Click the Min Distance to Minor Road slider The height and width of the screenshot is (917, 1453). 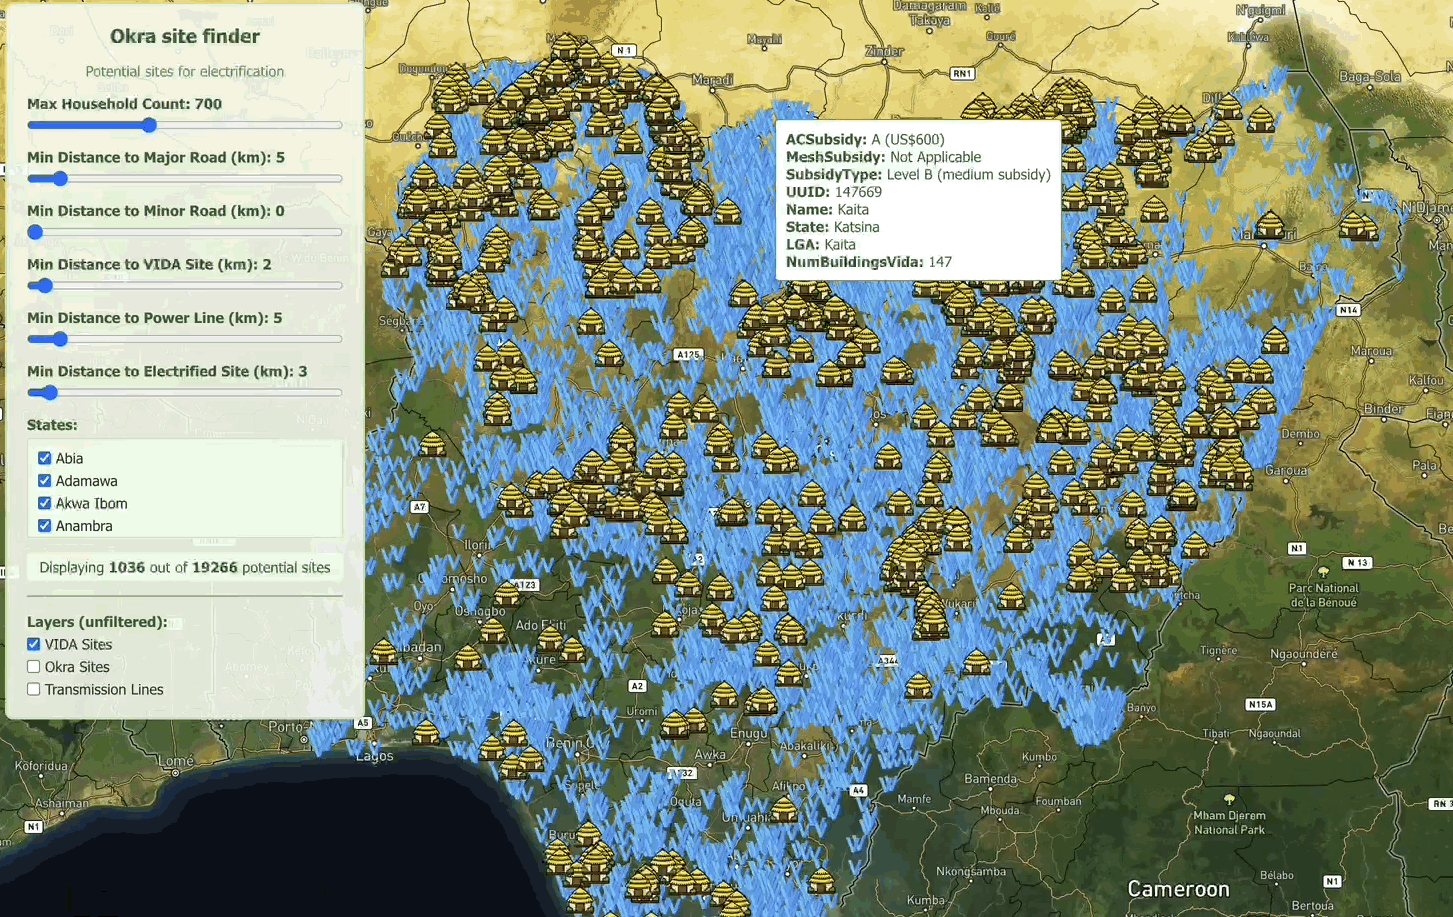35,233
